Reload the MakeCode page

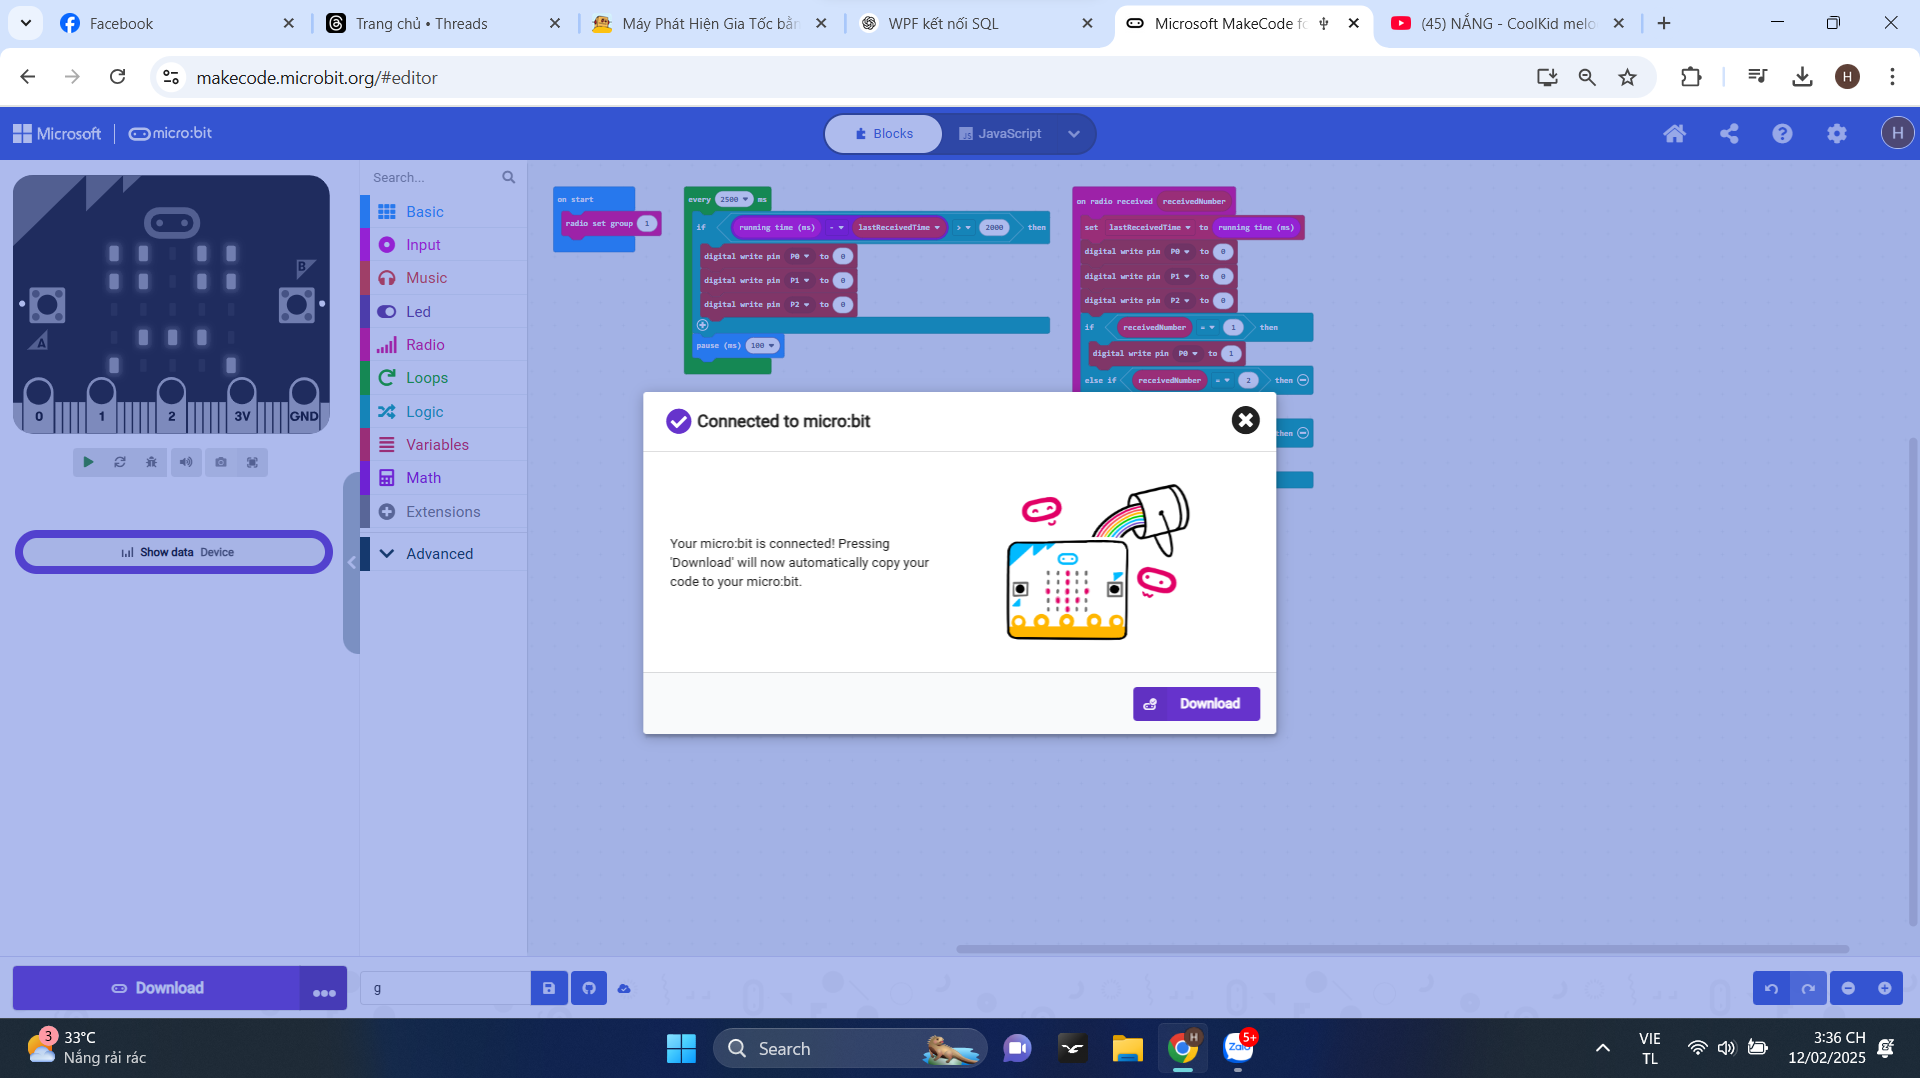[x=117, y=77]
